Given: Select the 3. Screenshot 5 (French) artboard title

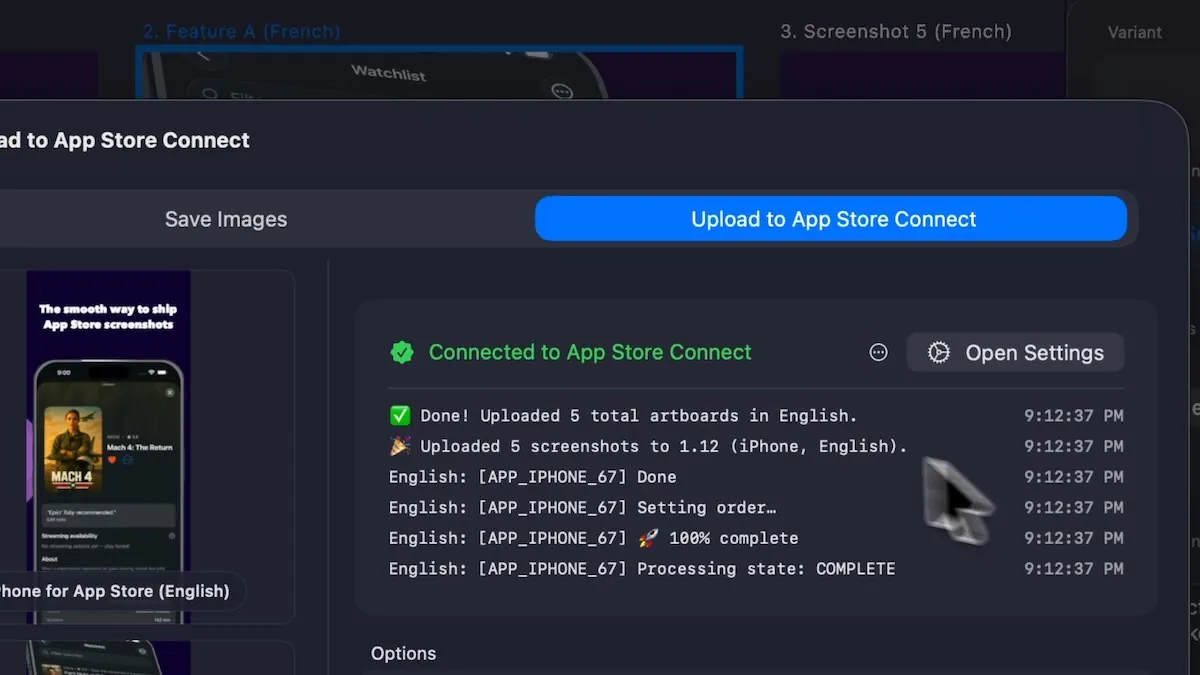Looking at the screenshot, I should [895, 31].
